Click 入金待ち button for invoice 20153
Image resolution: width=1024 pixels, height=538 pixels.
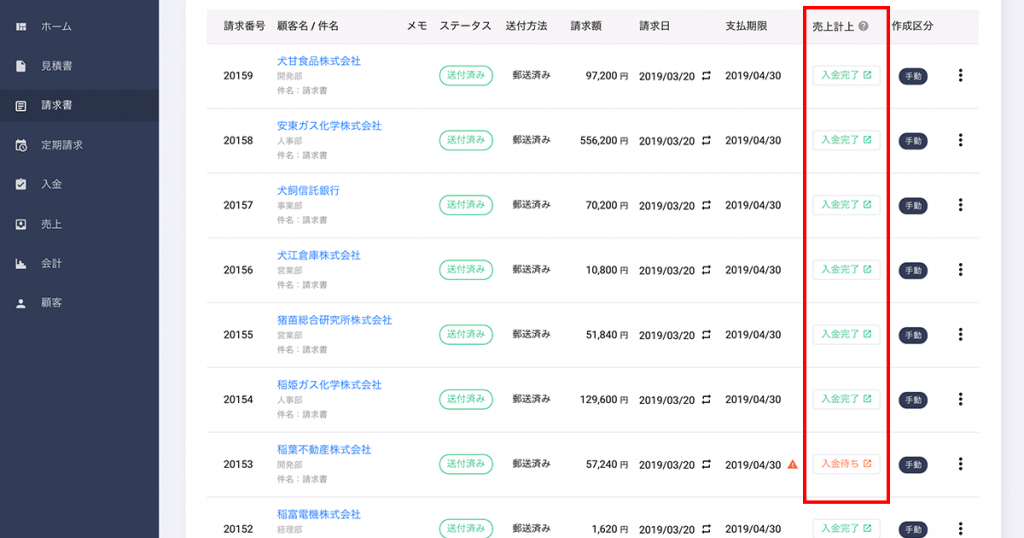(x=846, y=464)
